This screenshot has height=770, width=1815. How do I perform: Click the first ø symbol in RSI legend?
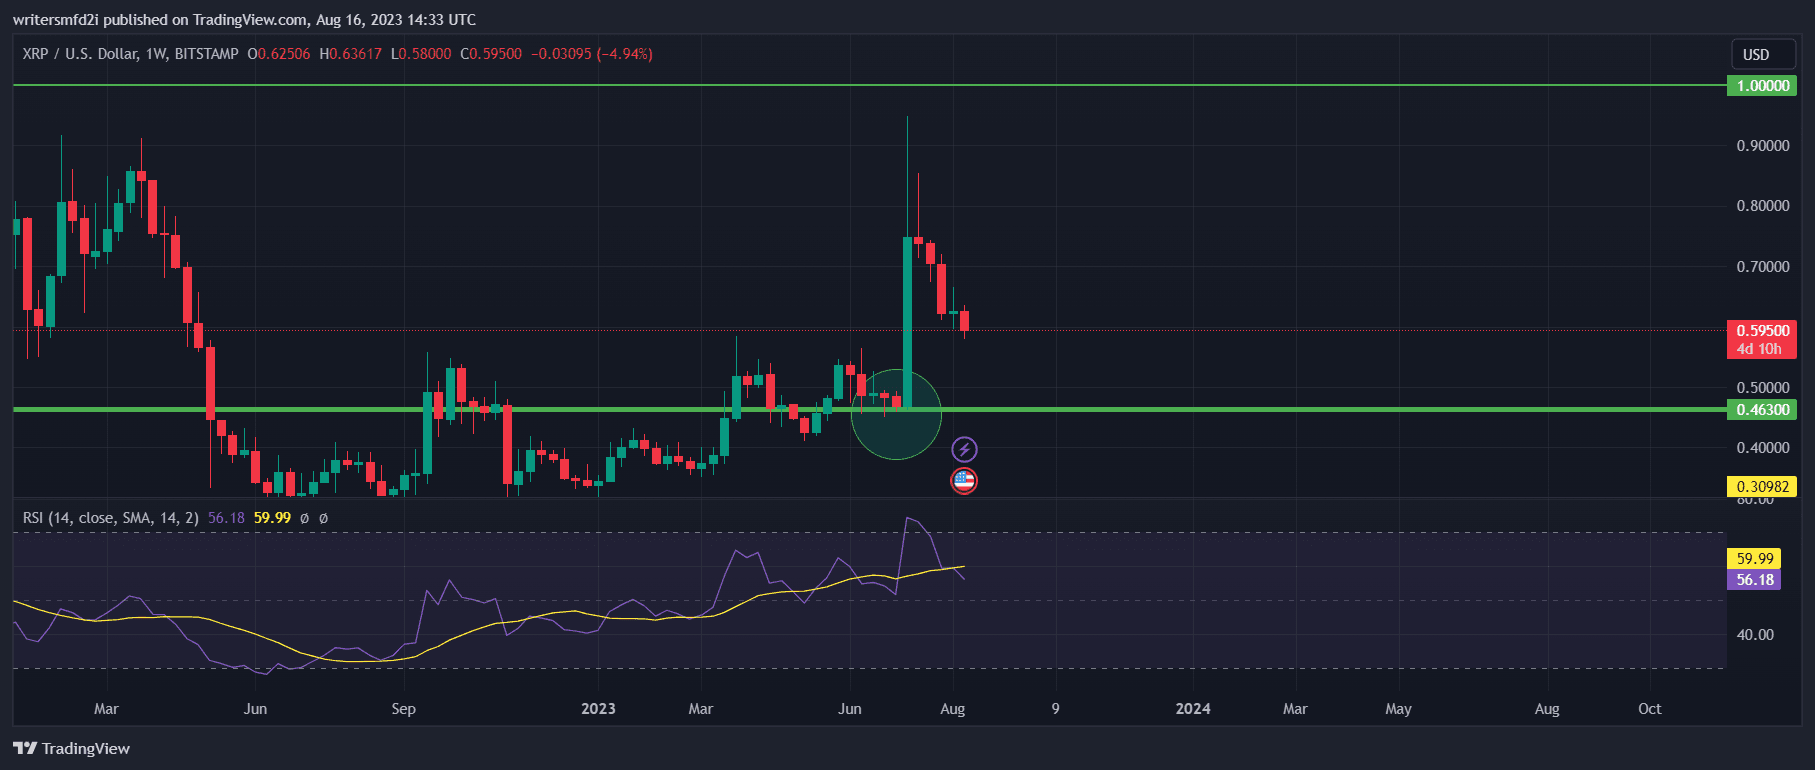(305, 518)
